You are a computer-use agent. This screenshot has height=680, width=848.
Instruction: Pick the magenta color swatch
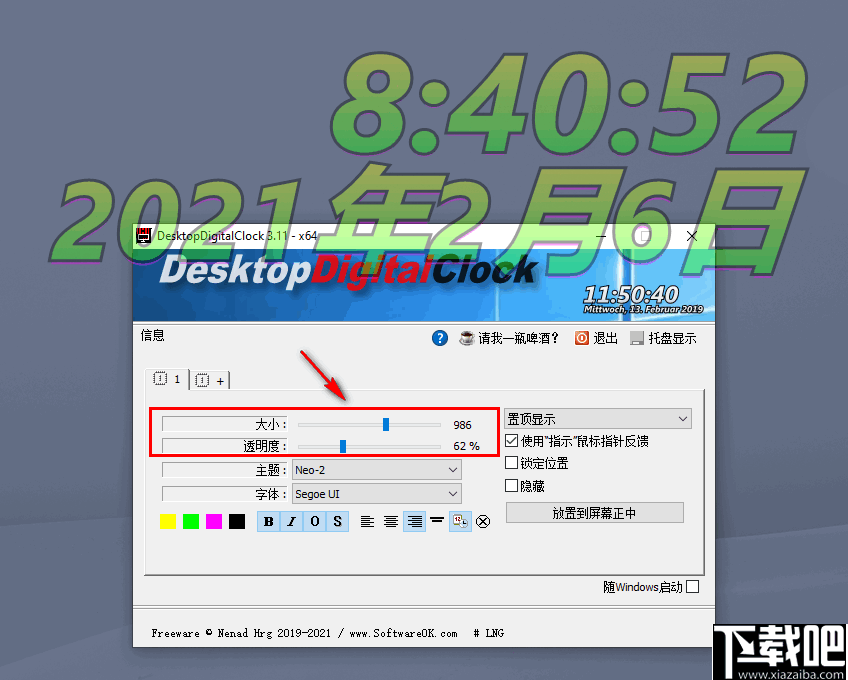[x=214, y=521]
